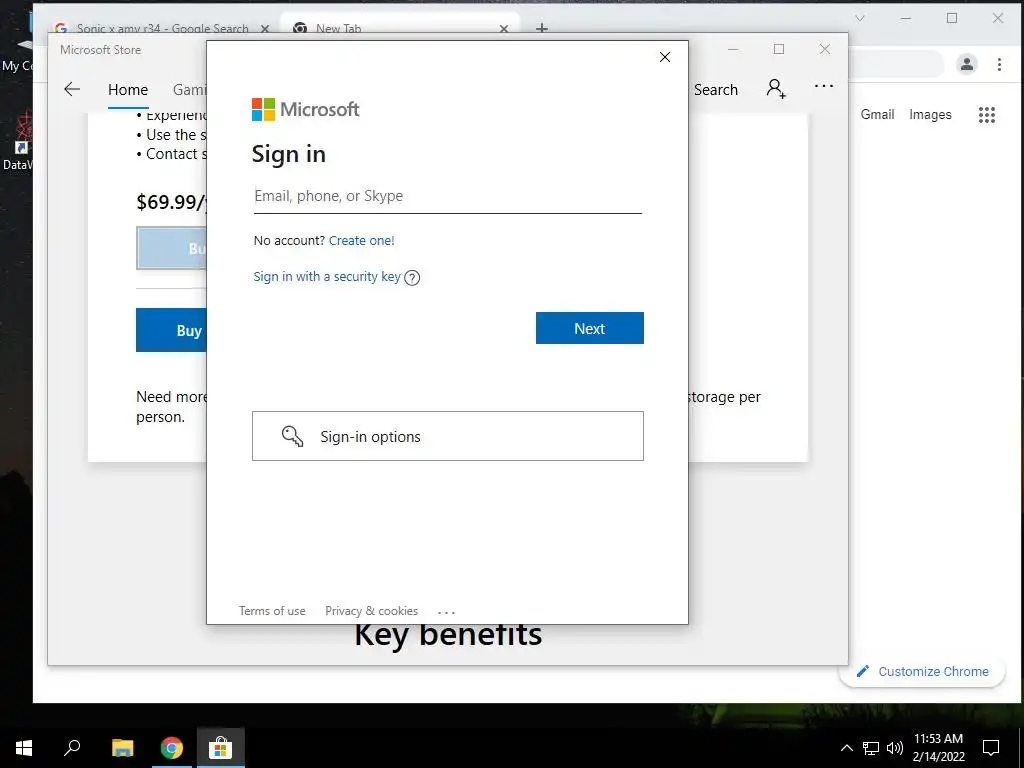
Task: Click the Store account sign-in person icon
Action: [x=776, y=89]
